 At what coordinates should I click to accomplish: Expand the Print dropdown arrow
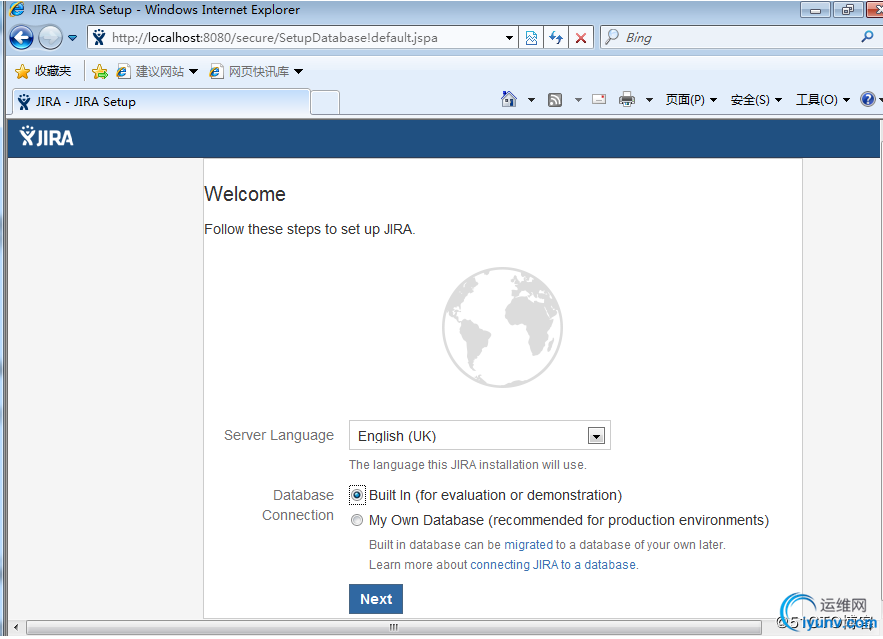coord(649,100)
